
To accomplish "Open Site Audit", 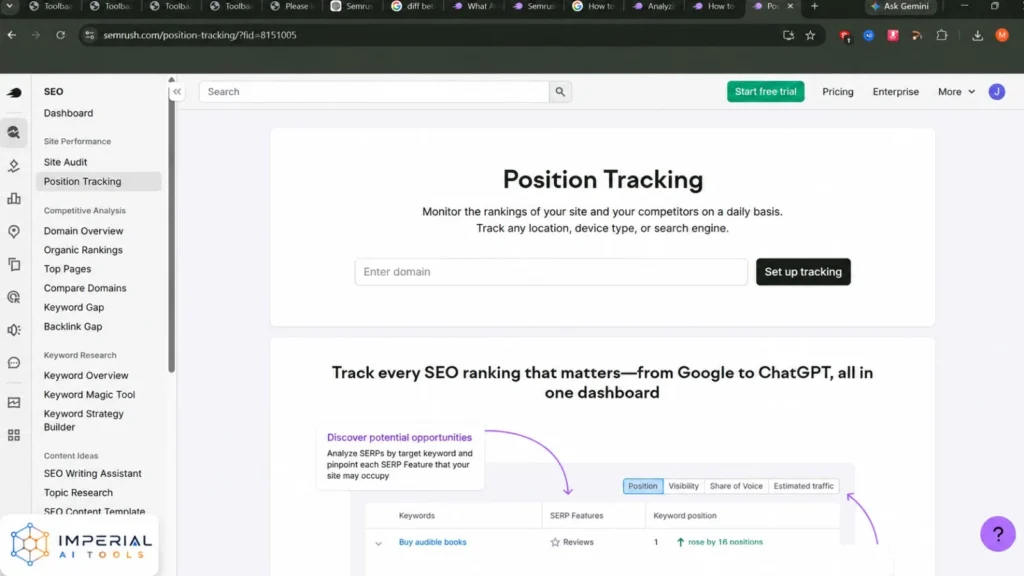I will 65,162.
